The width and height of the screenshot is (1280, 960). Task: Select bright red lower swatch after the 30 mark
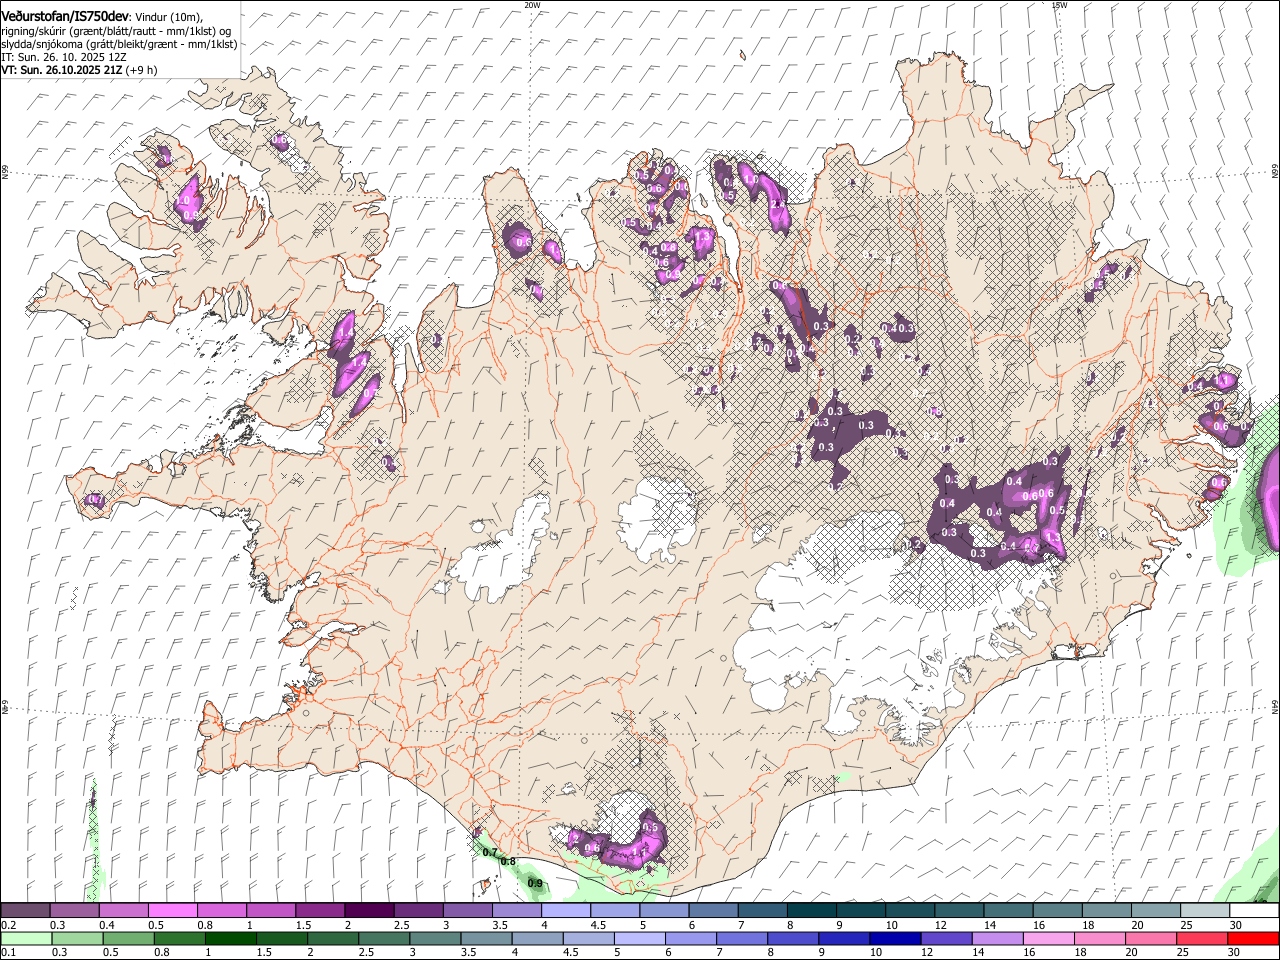click(x=1253, y=938)
